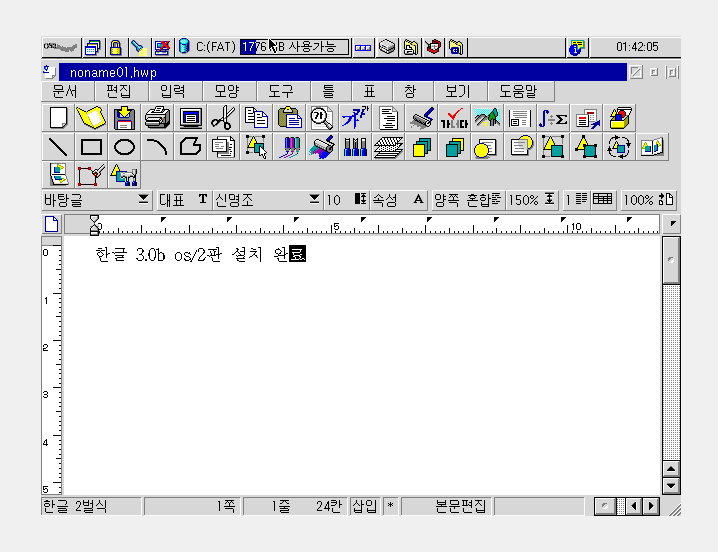
Task: Select the scissors cut icon
Action: tap(222, 118)
